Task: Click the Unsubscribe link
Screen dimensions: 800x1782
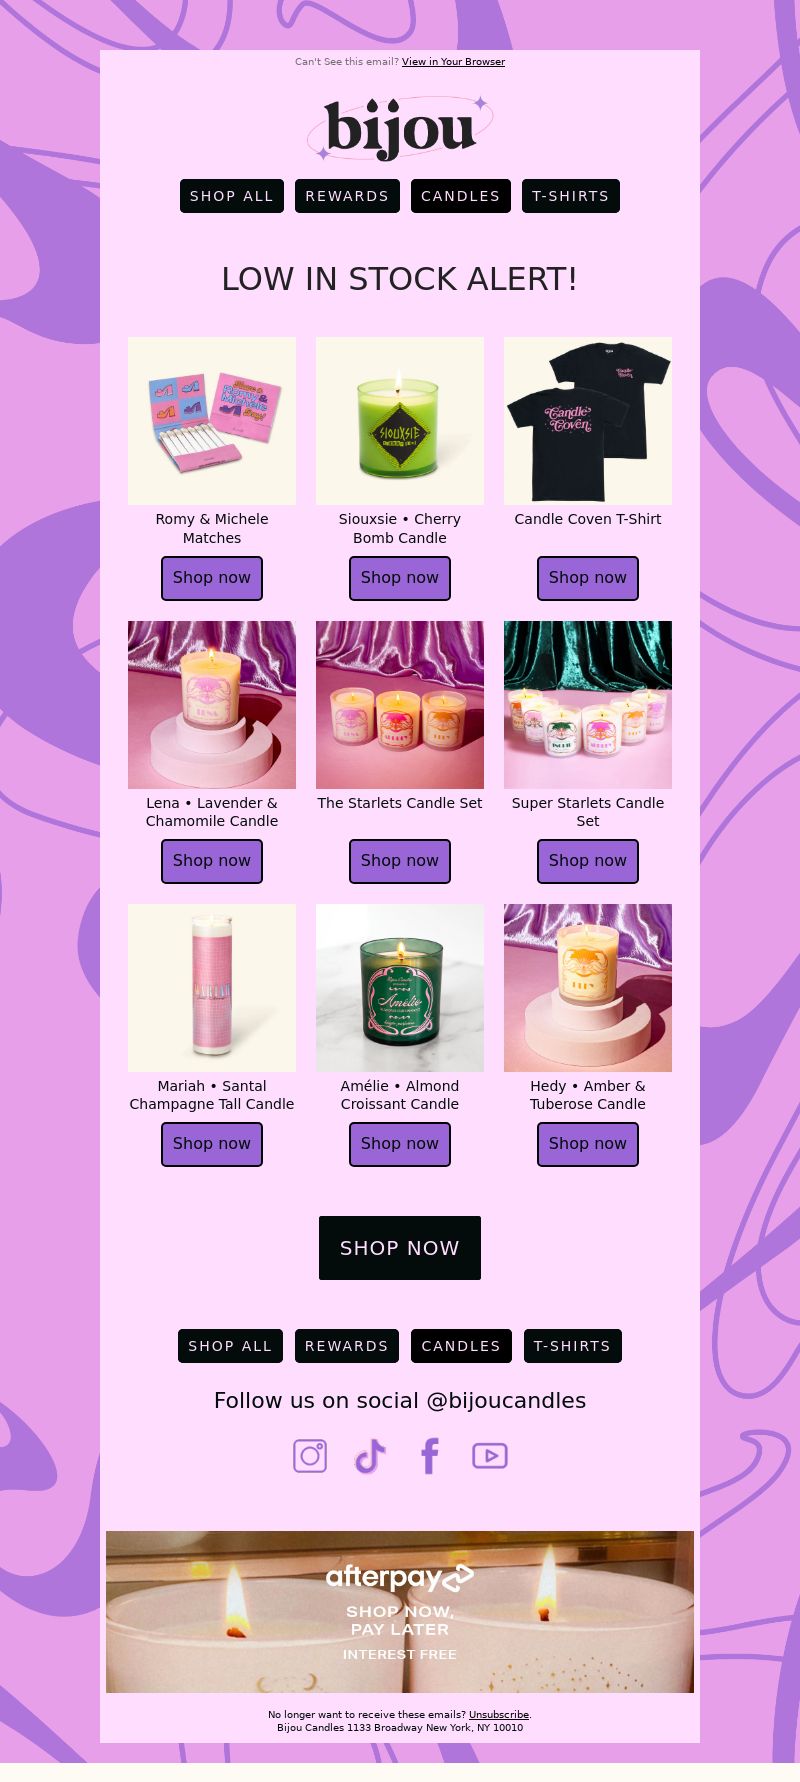Action: point(498,1714)
